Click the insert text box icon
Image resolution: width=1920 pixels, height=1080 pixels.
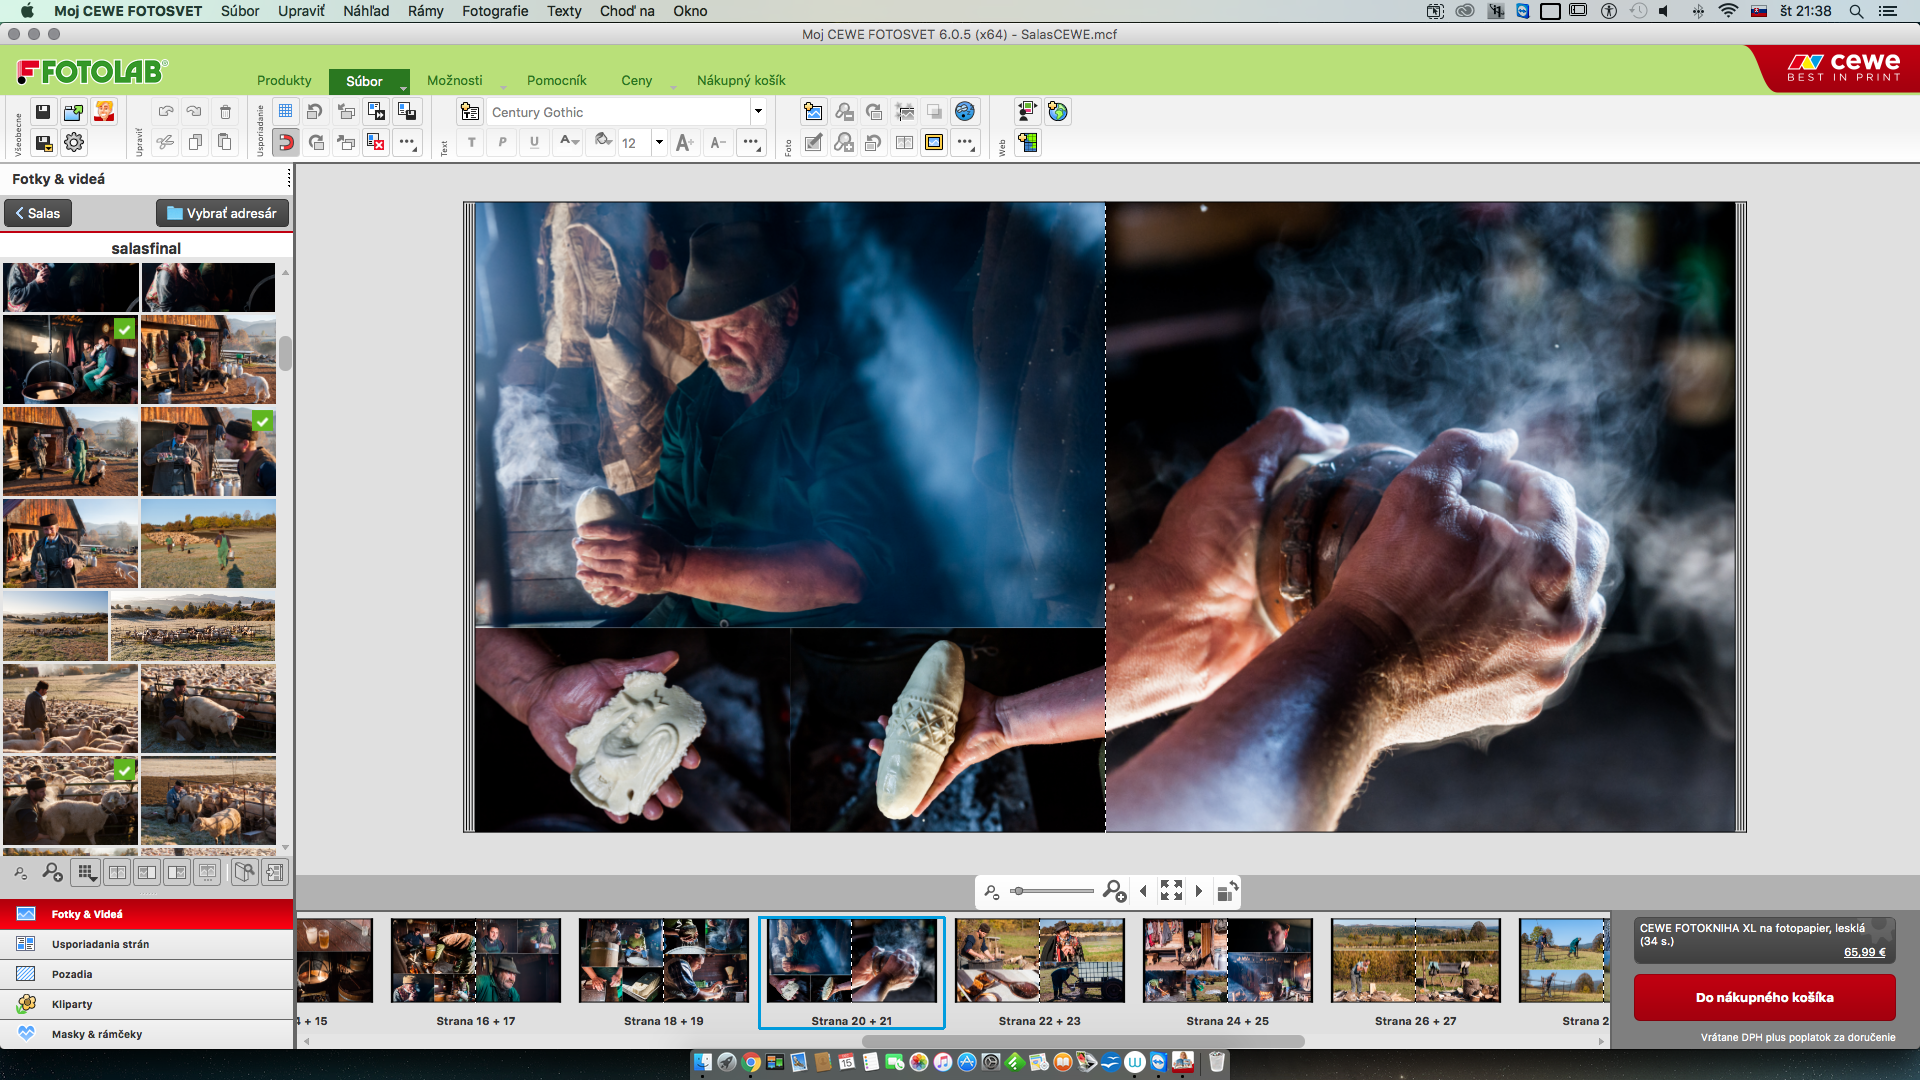pyautogui.click(x=470, y=112)
